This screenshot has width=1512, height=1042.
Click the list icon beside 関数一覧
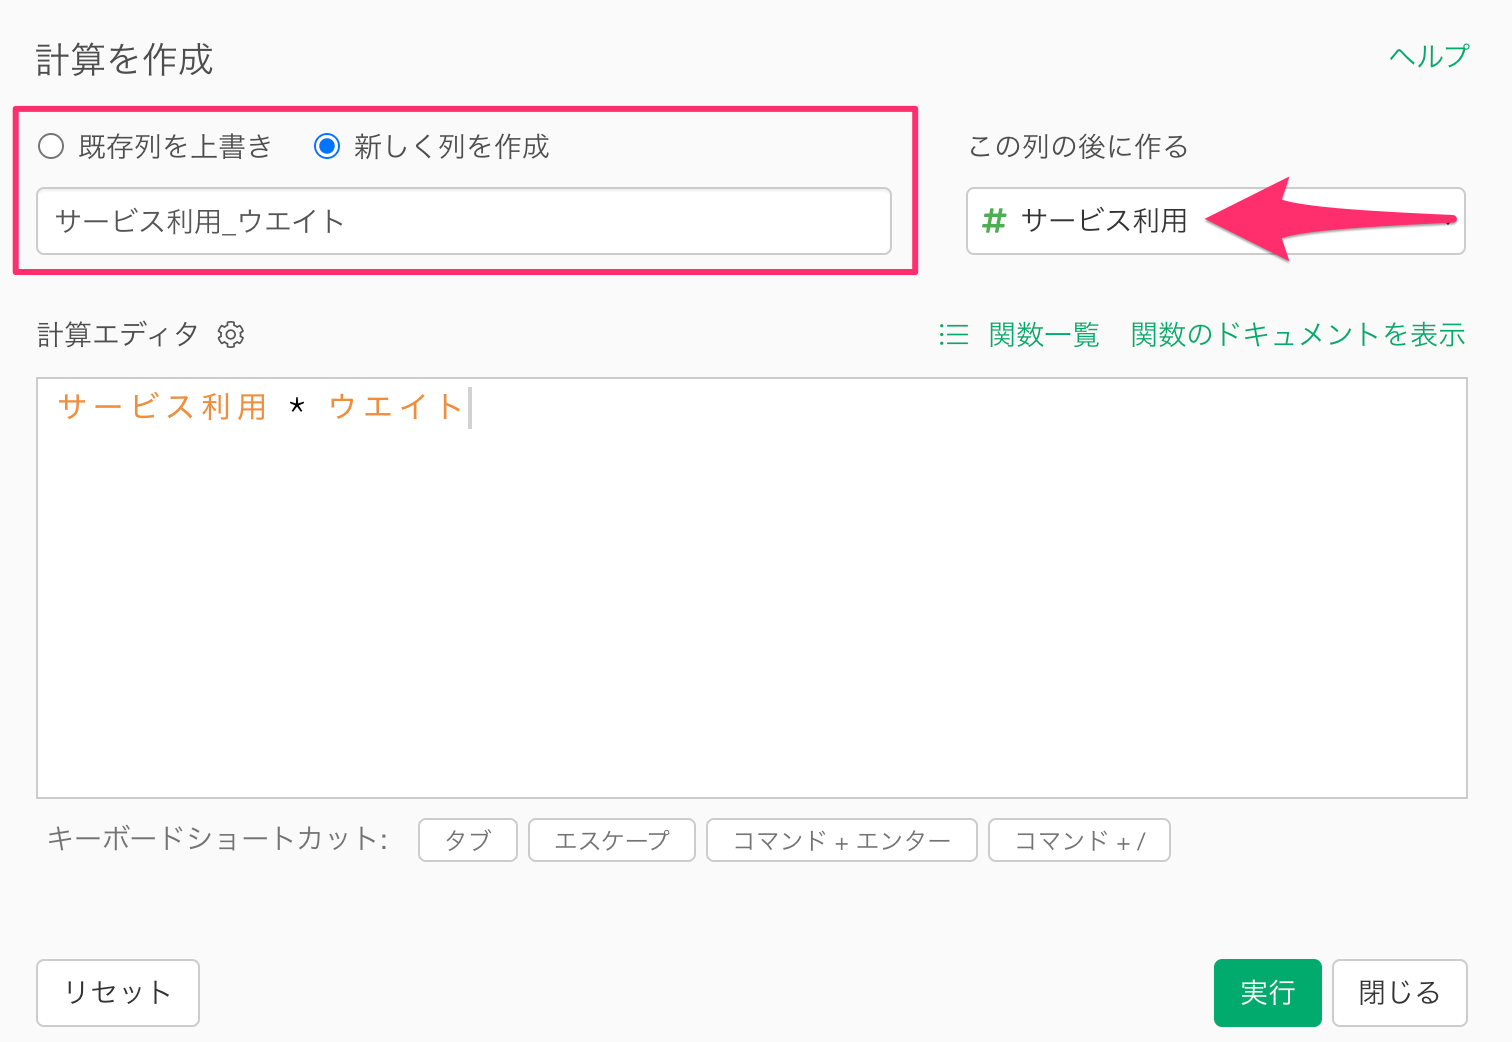(x=954, y=334)
